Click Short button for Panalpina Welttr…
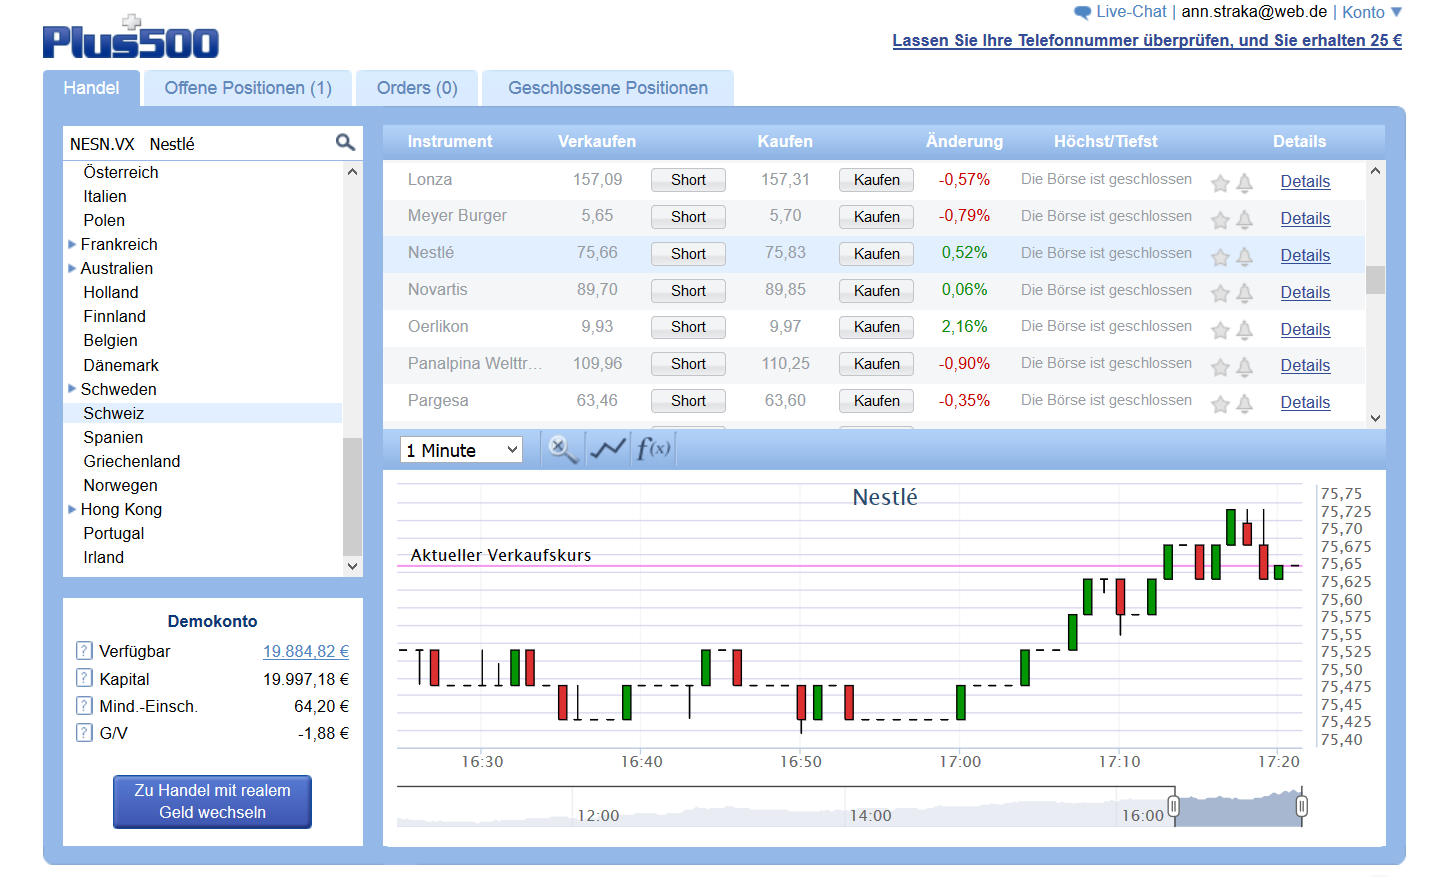Viewport: 1431px width, 883px height. click(x=688, y=364)
